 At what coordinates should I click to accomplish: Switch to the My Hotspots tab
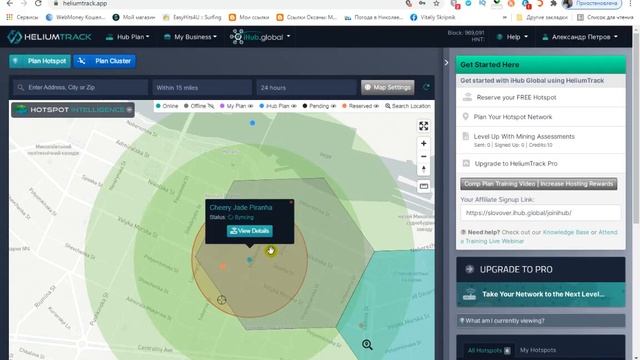coord(538,350)
